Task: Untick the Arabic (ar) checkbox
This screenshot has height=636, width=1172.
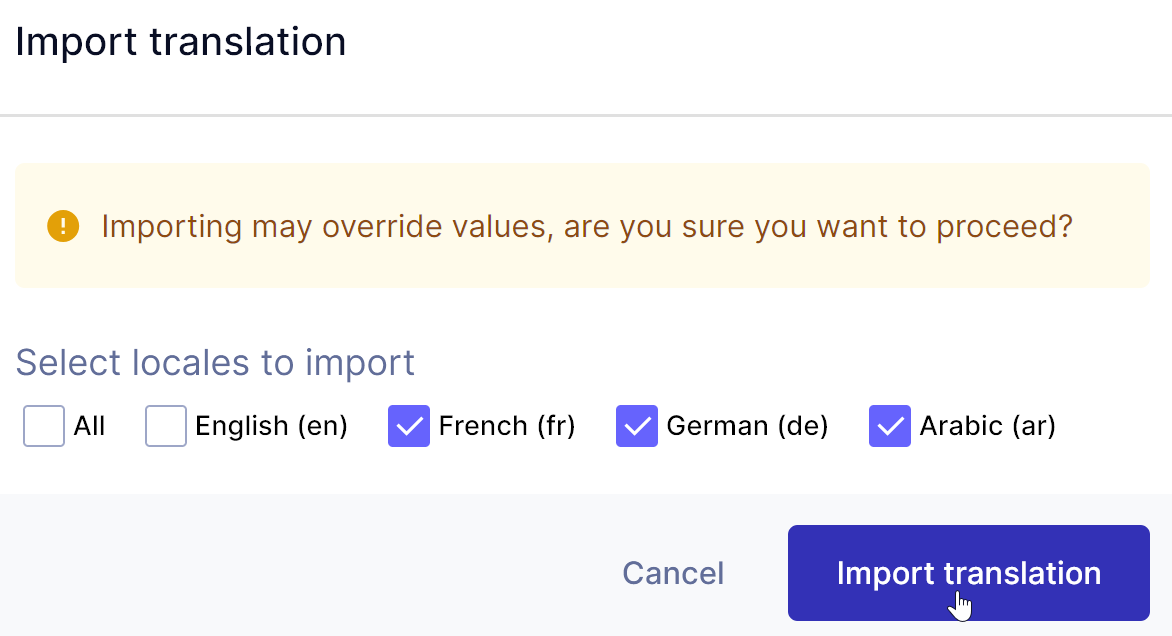Action: click(x=890, y=426)
